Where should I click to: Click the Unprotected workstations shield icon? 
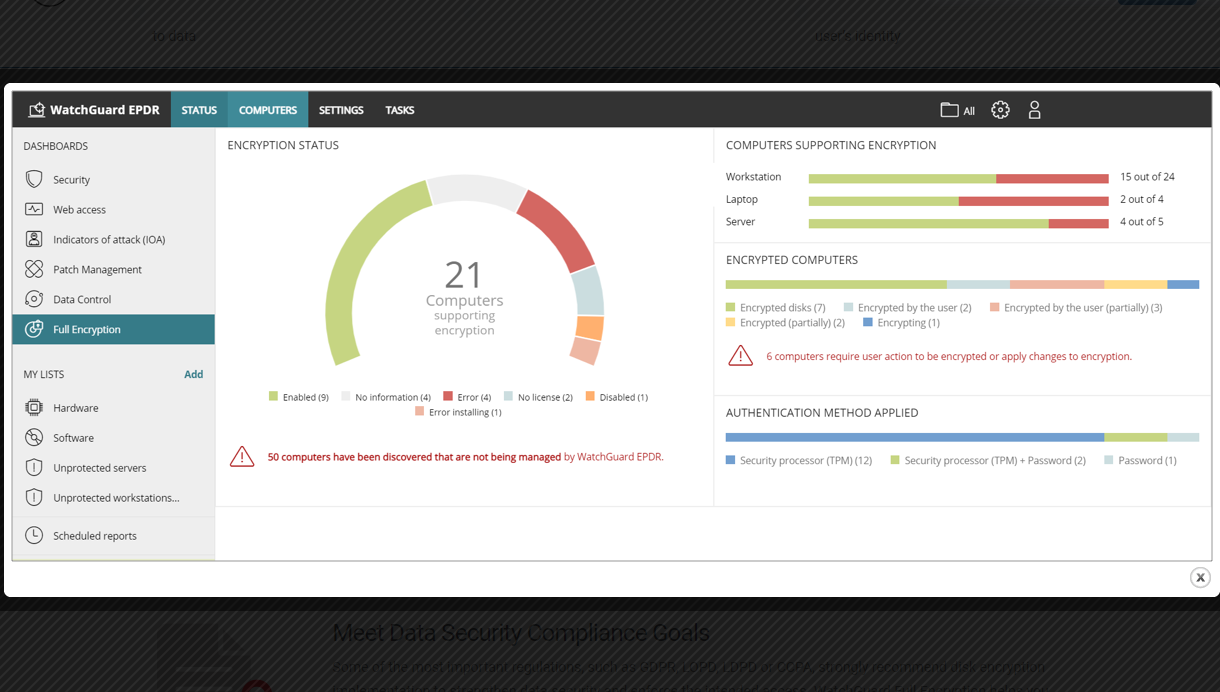34,497
